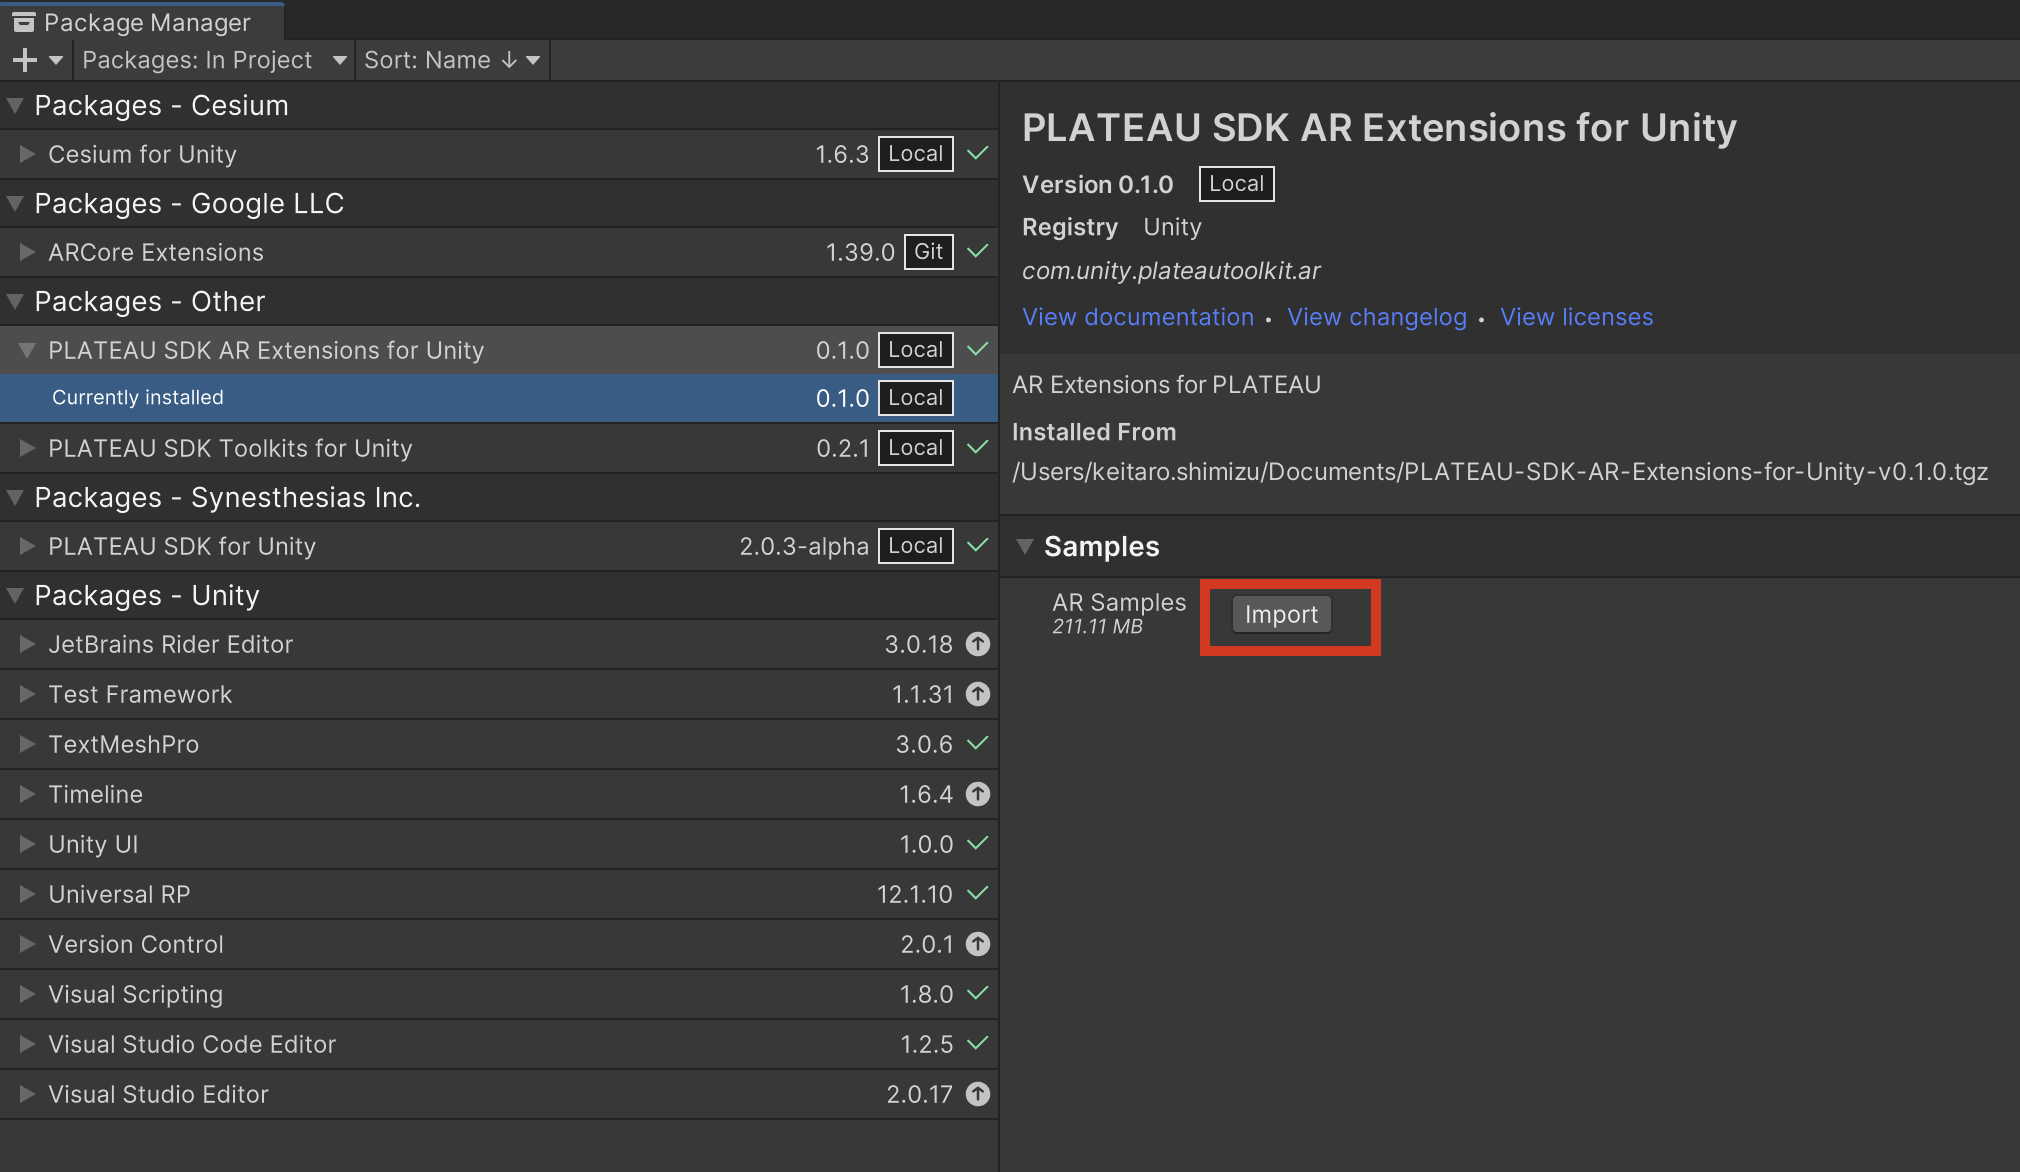Click the plus add package icon
2020x1172 pixels.
point(25,60)
